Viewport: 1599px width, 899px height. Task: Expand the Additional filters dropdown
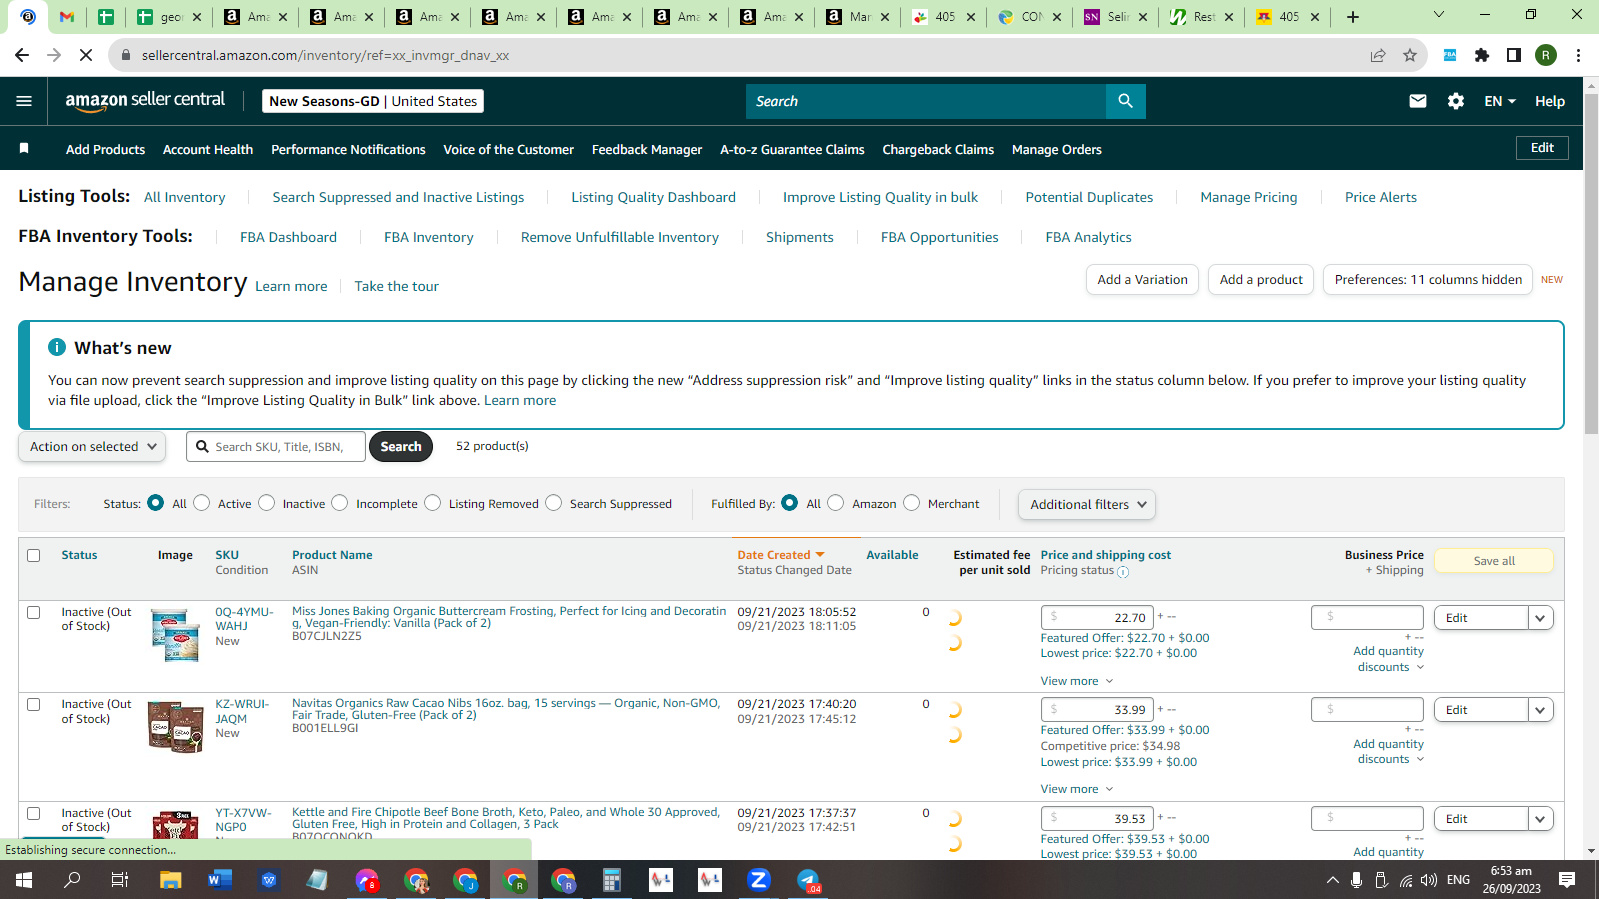pos(1087,505)
